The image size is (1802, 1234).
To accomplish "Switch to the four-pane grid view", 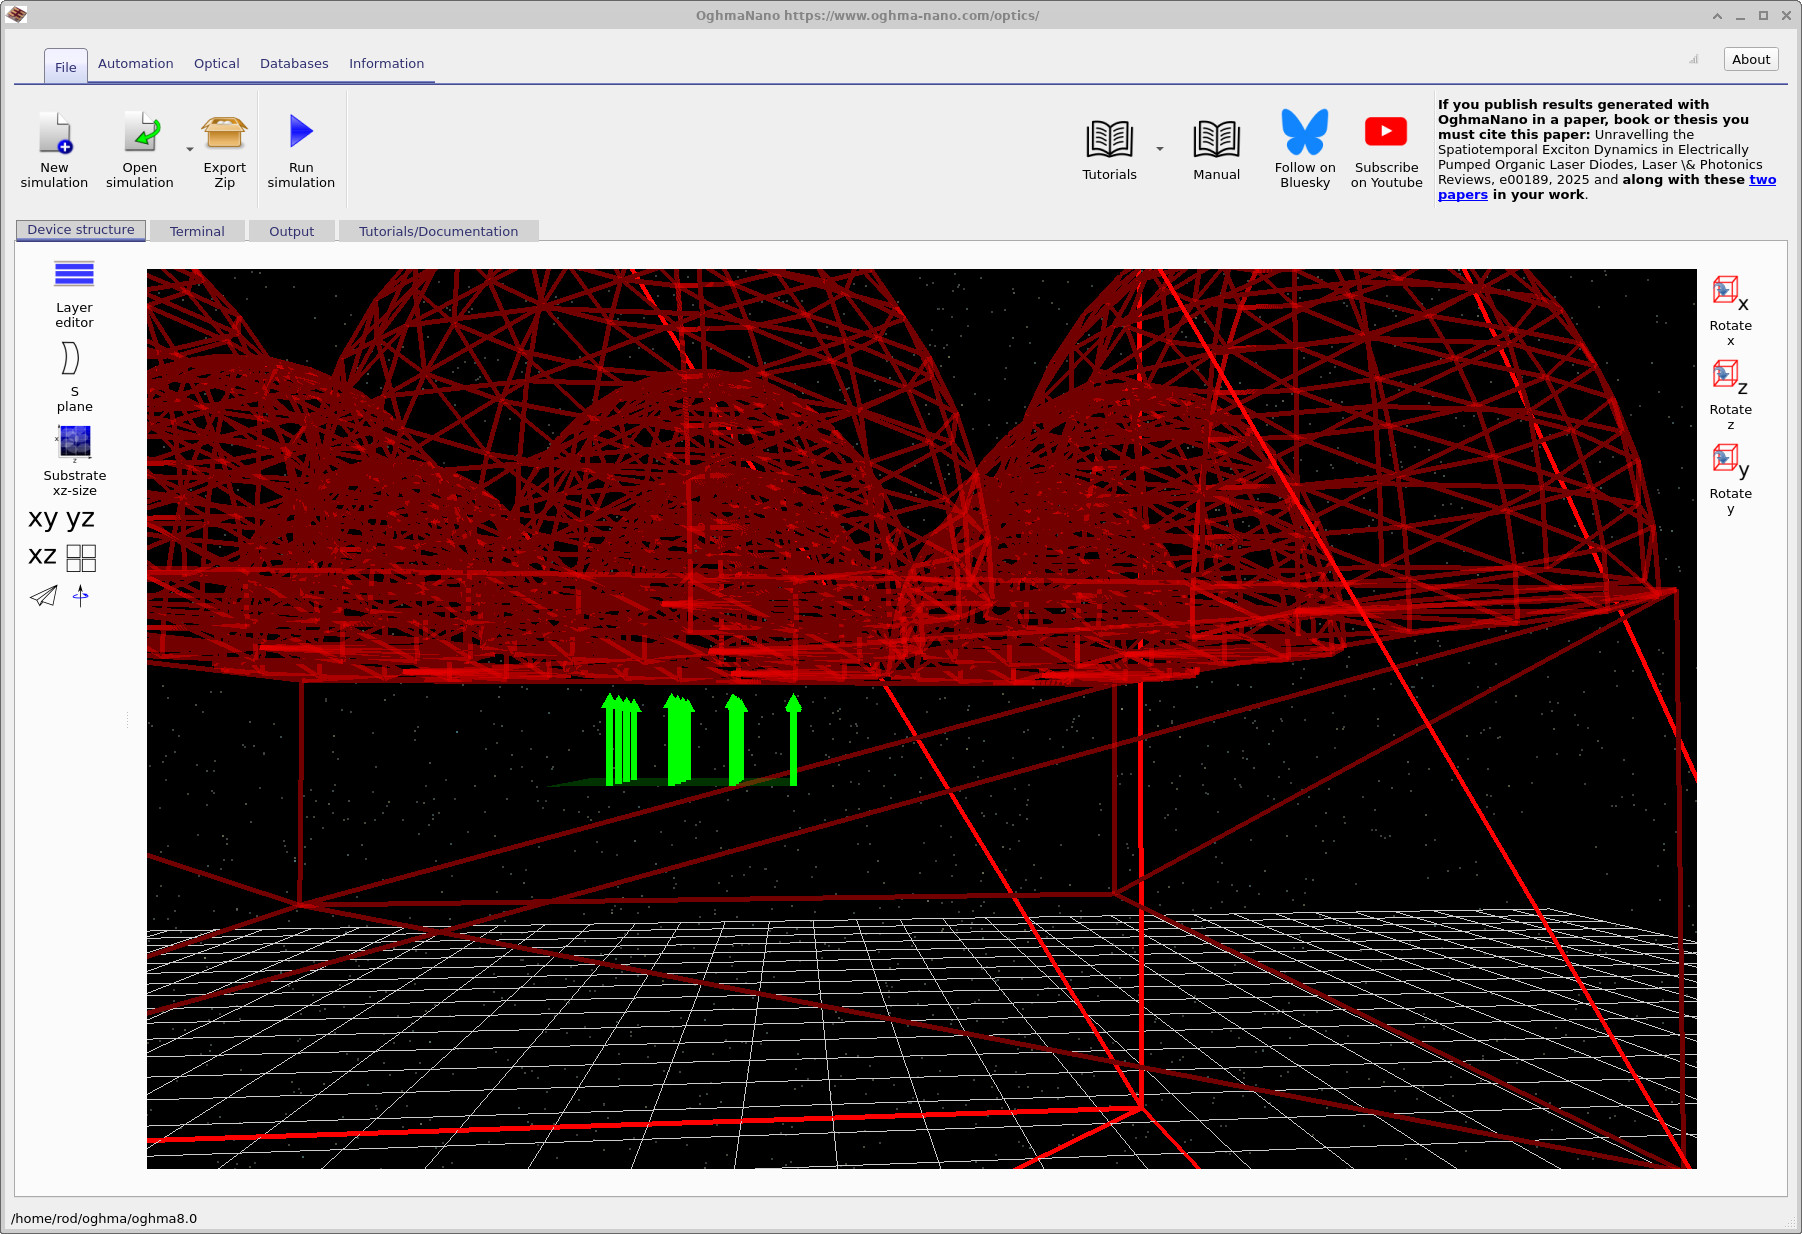I will (81, 558).
